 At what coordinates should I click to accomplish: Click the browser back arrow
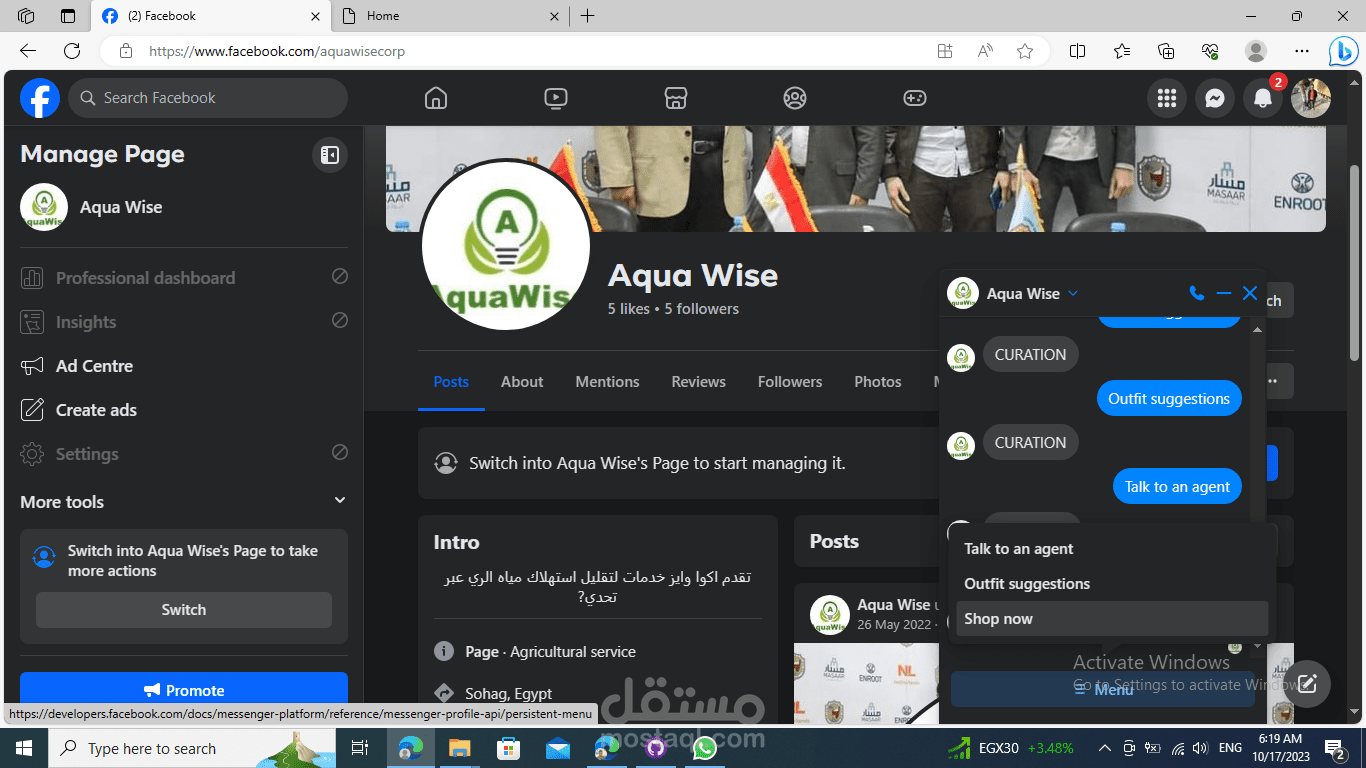[28, 51]
